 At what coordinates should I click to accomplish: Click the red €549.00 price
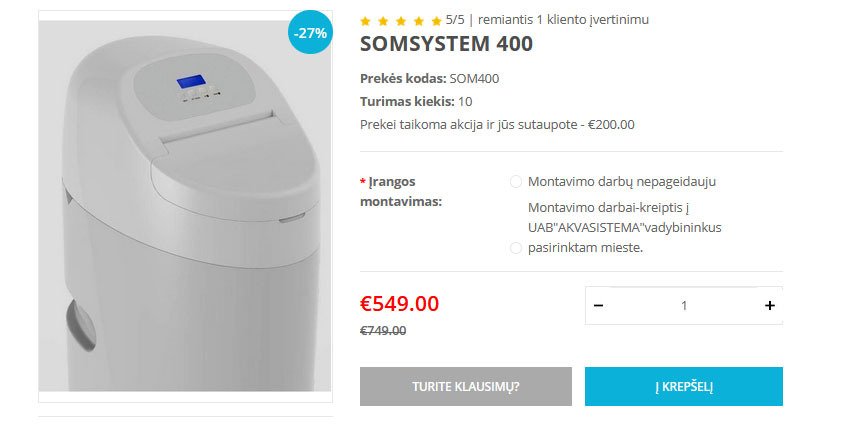tap(399, 303)
